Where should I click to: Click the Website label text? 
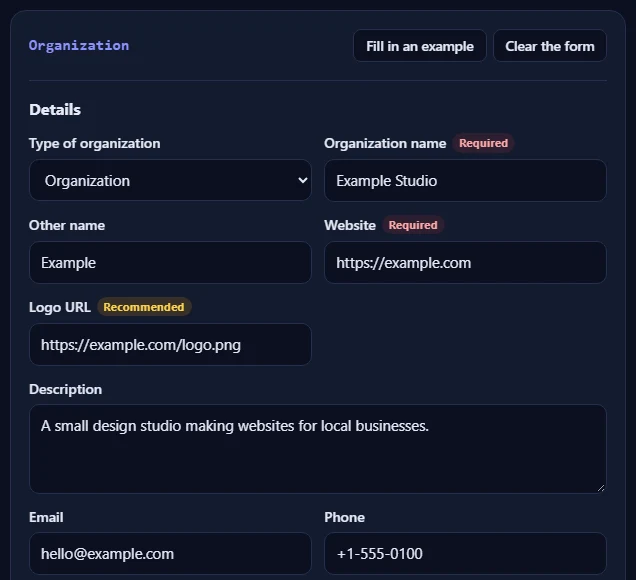point(350,225)
